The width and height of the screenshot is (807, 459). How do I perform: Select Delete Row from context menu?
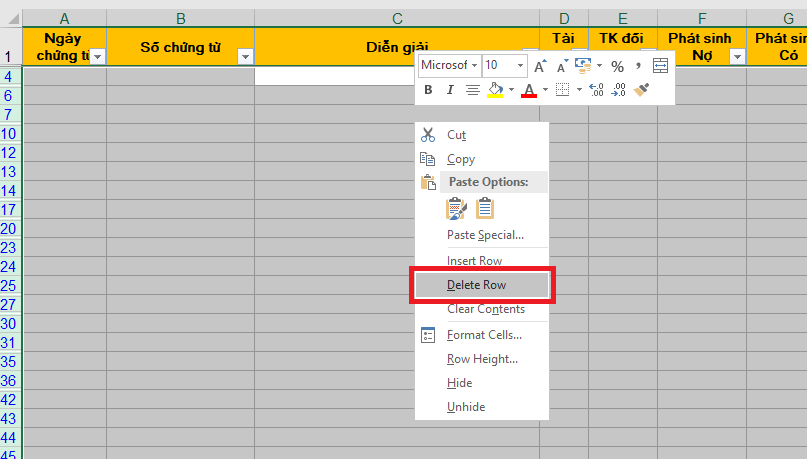click(477, 285)
